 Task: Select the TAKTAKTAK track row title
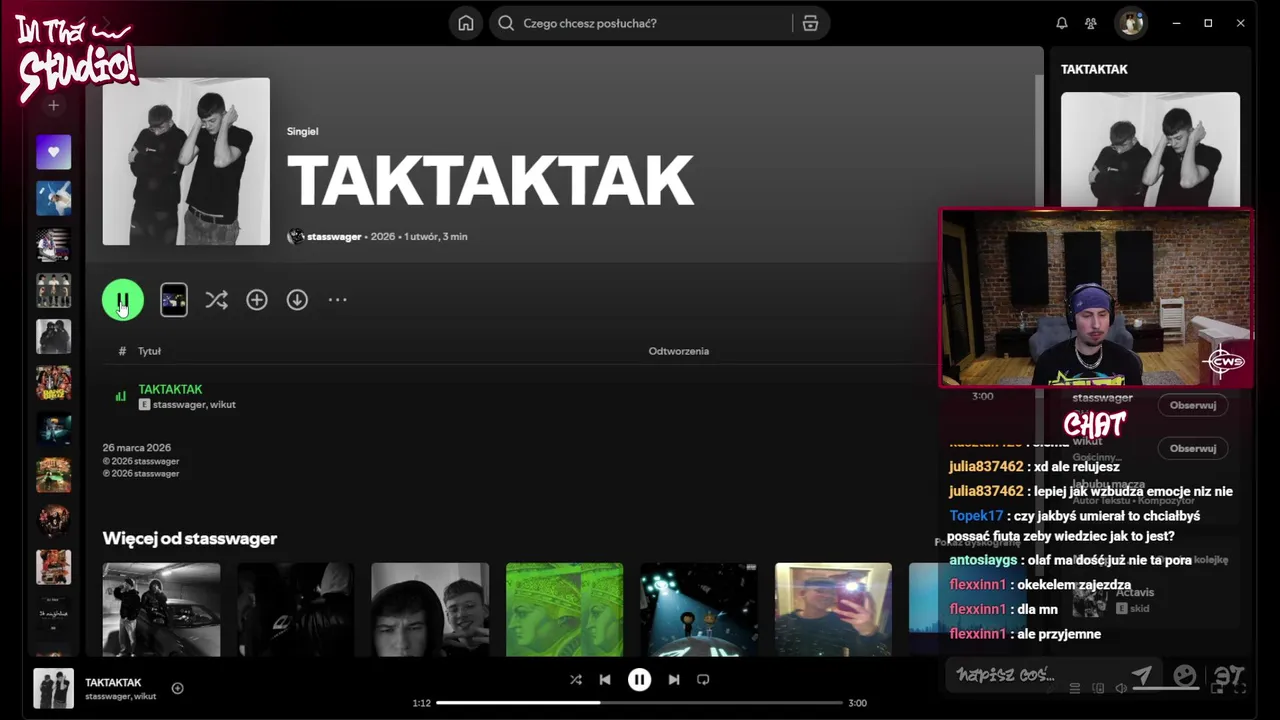point(170,389)
